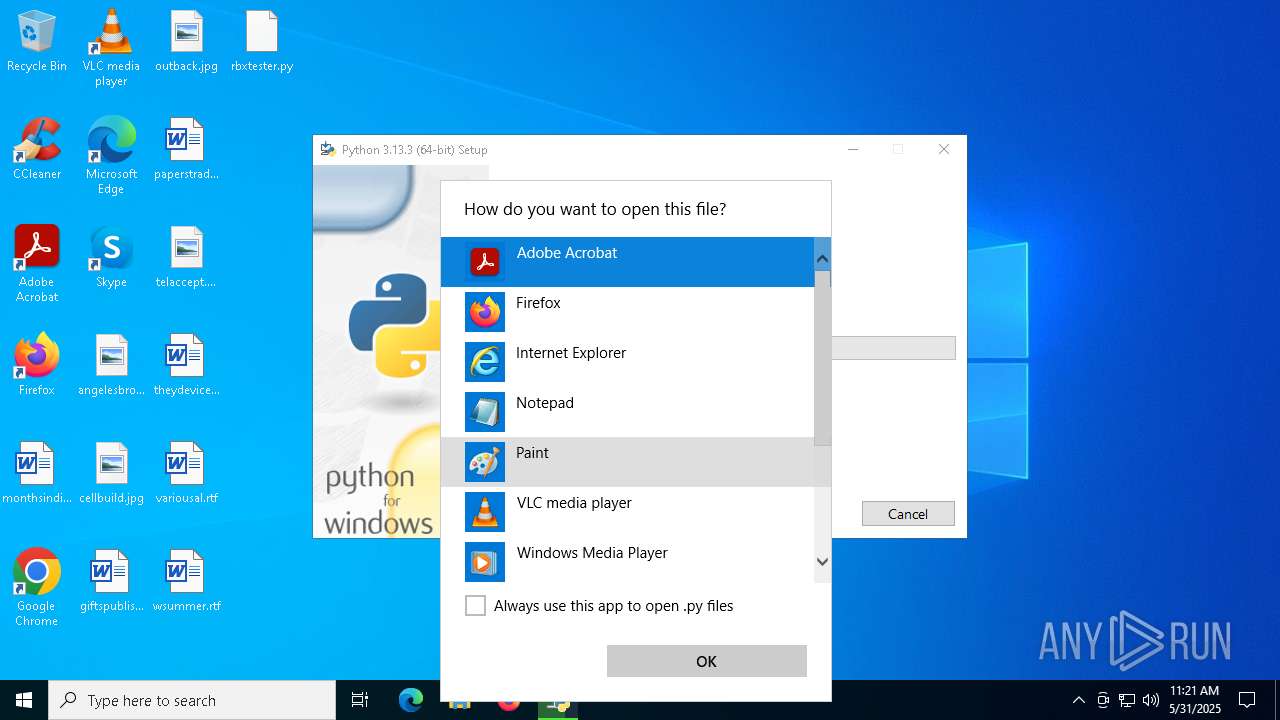
Task: Select the theydevice document on desktop
Action: 186,366
